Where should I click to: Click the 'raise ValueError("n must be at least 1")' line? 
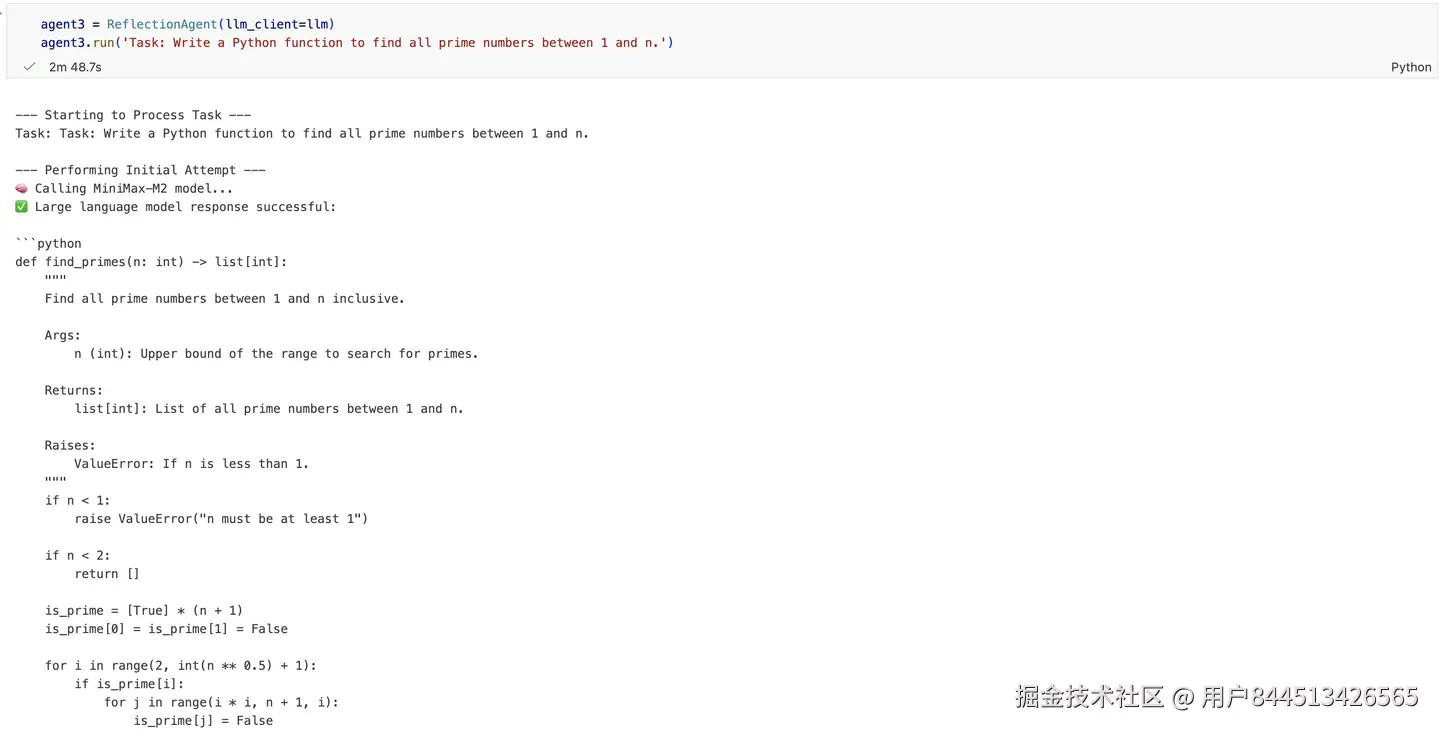point(221,518)
